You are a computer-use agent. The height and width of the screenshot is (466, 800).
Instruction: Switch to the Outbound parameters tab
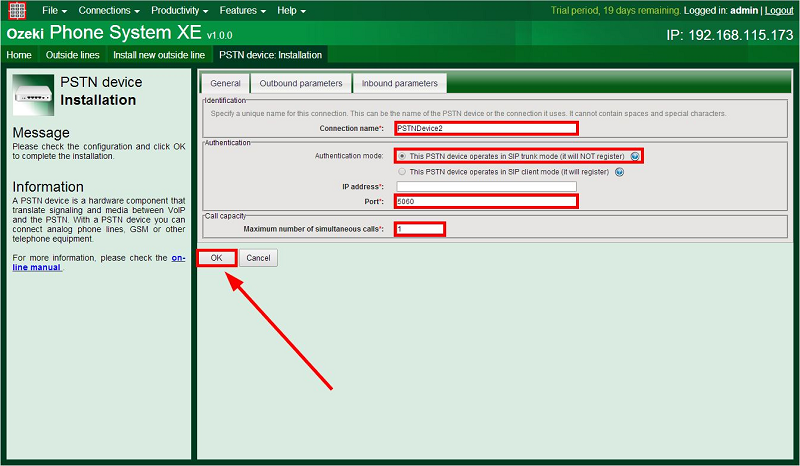(x=301, y=84)
